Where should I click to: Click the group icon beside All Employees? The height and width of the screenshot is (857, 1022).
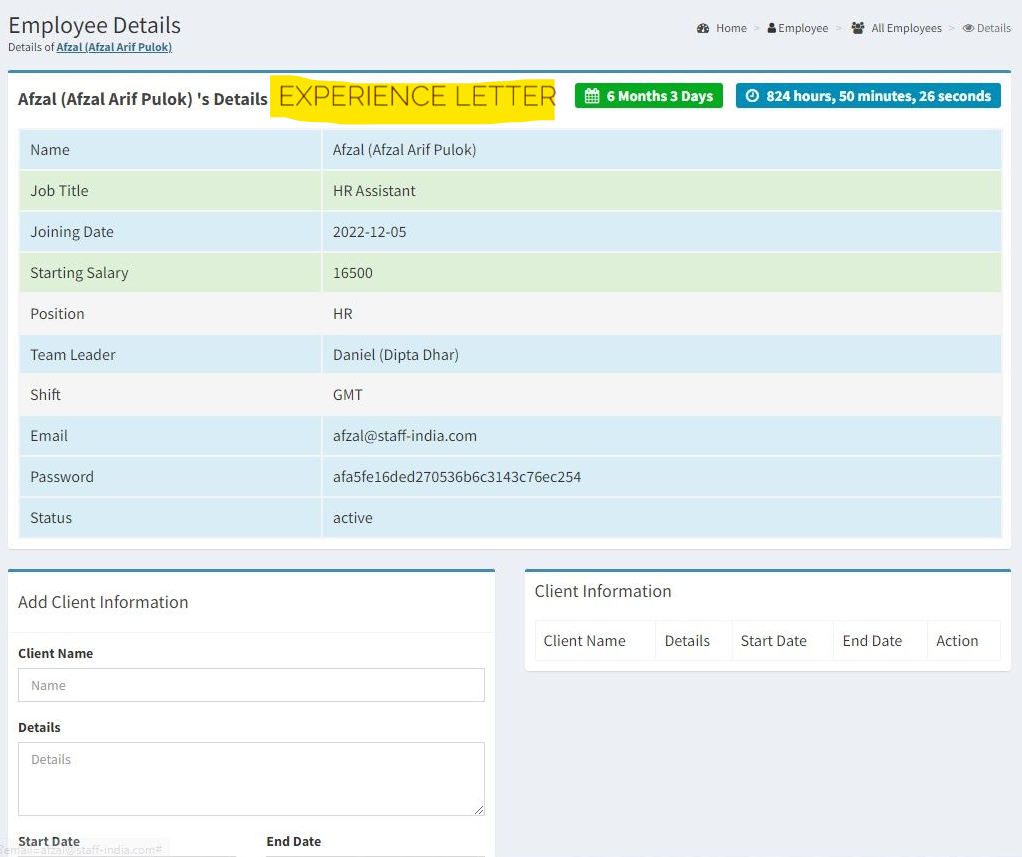coord(858,28)
